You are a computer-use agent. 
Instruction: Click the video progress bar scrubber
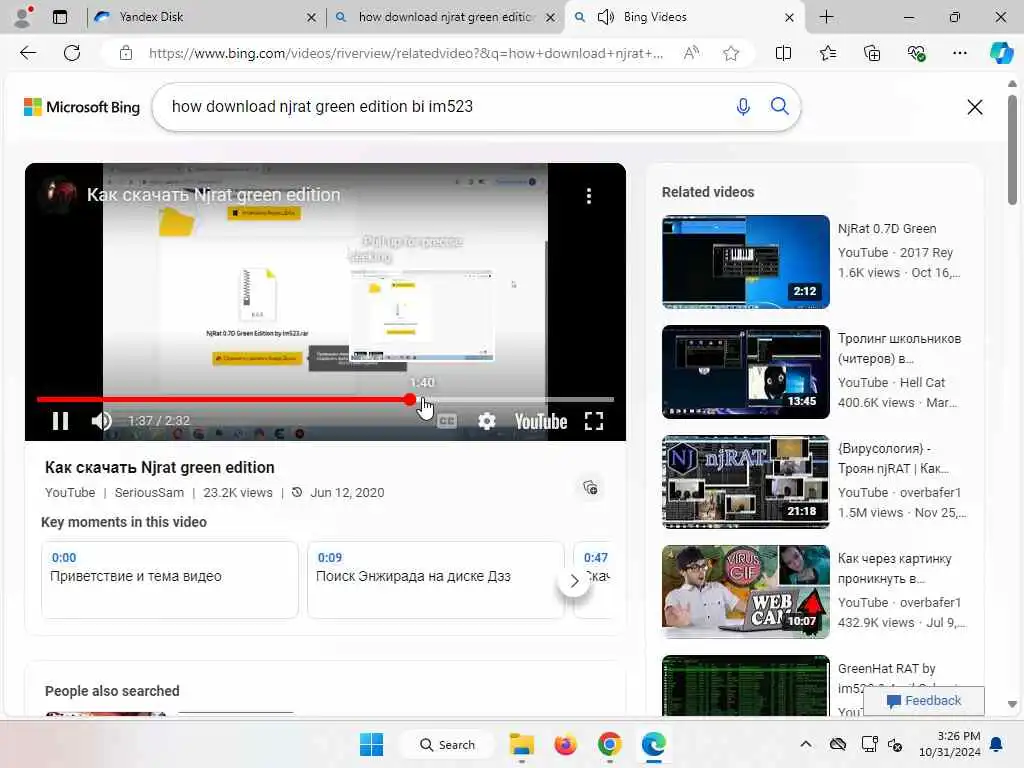[x=409, y=399]
